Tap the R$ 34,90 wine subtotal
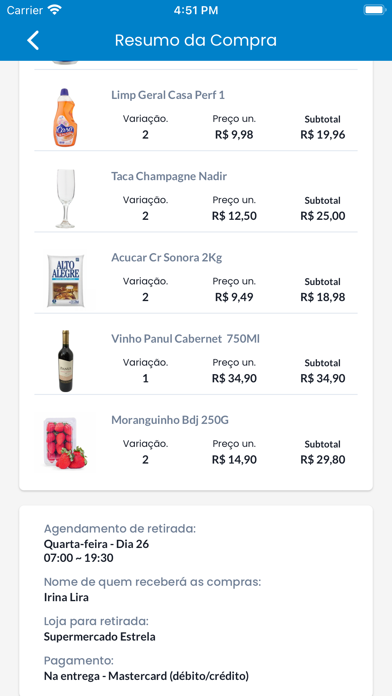This screenshot has height=696, width=392. click(x=323, y=379)
